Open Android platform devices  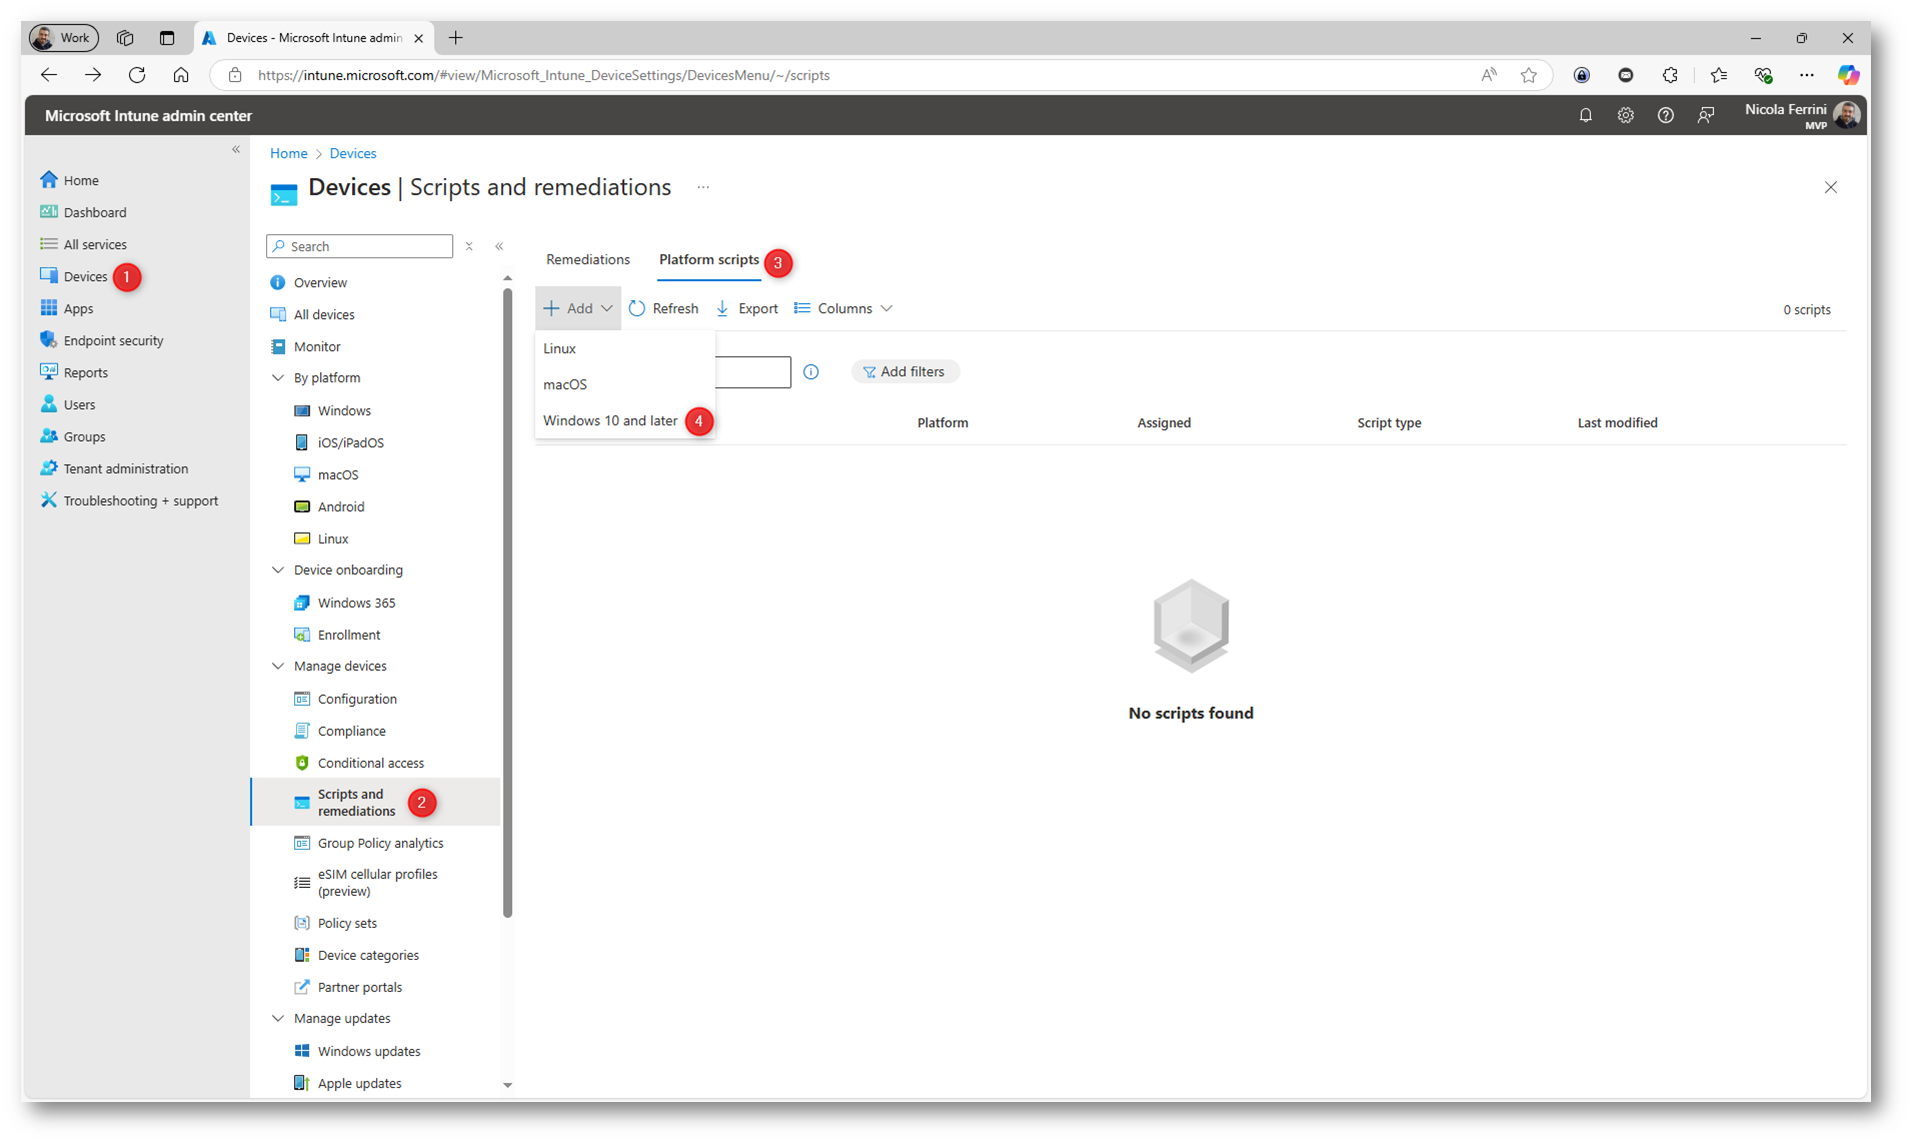coord(330,507)
